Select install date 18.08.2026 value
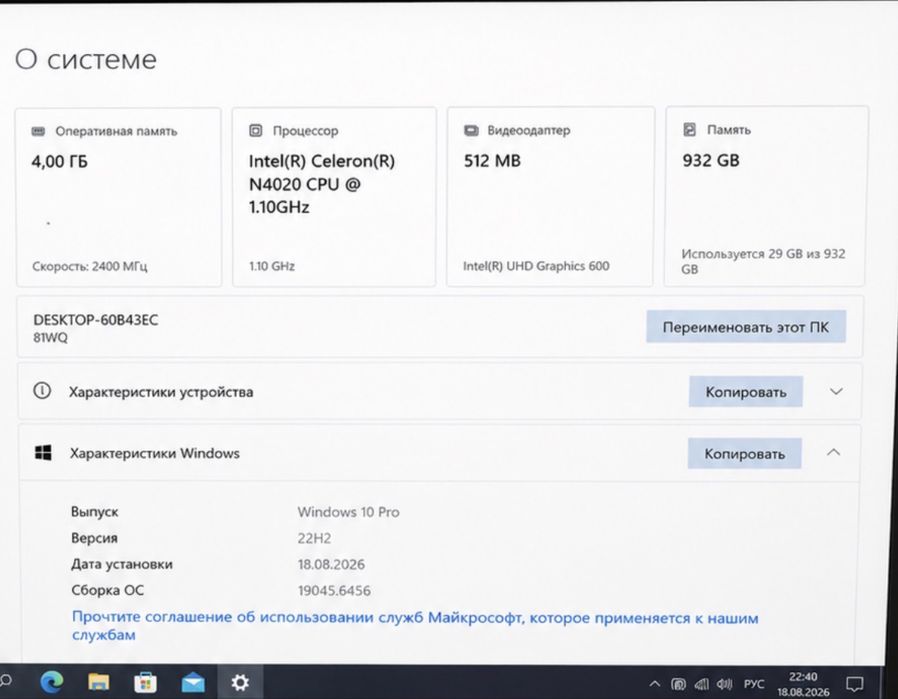The image size is (898, 699). (x=331, y=564)
